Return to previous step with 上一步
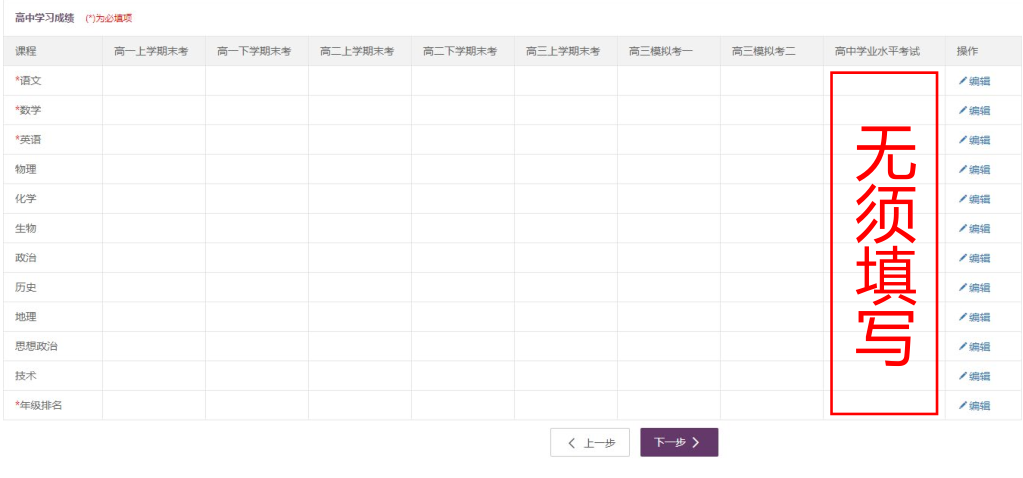1023x478 pixels. pyautogui.click(x=590, y=442)
